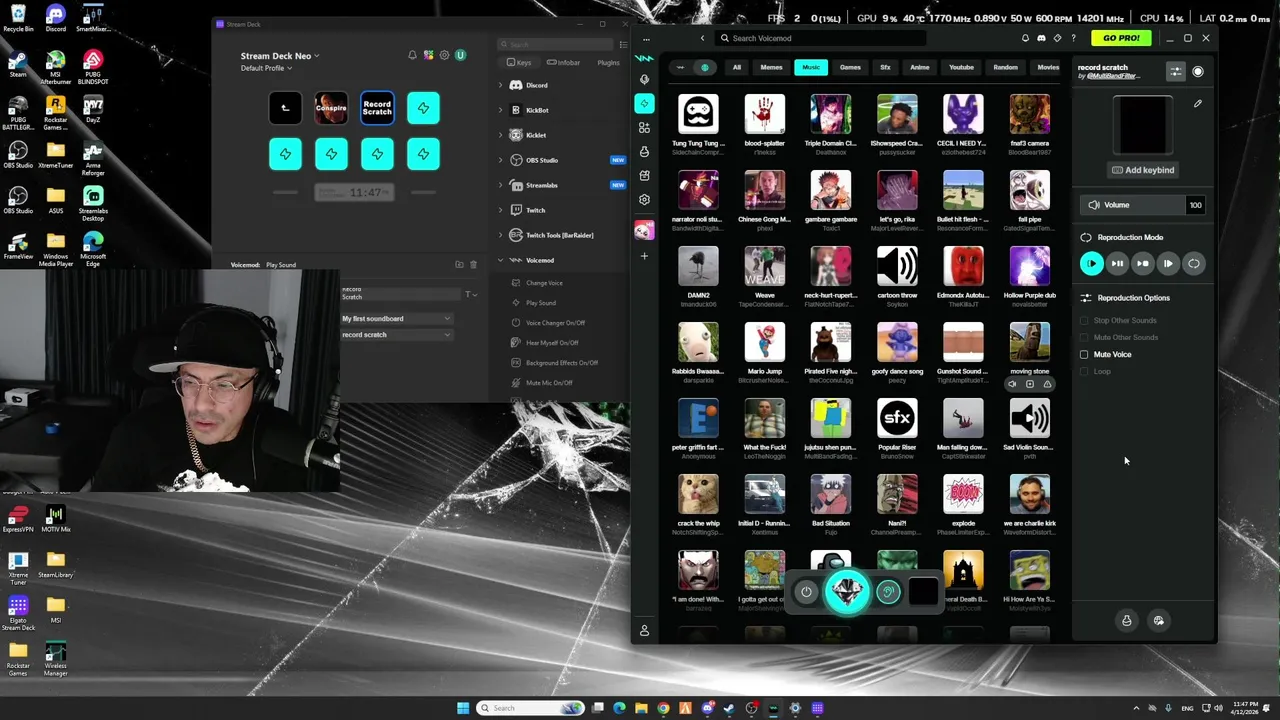Select the Sfx category tab
The width and height of the screenshot is (1280, 720).
(885, 68)
